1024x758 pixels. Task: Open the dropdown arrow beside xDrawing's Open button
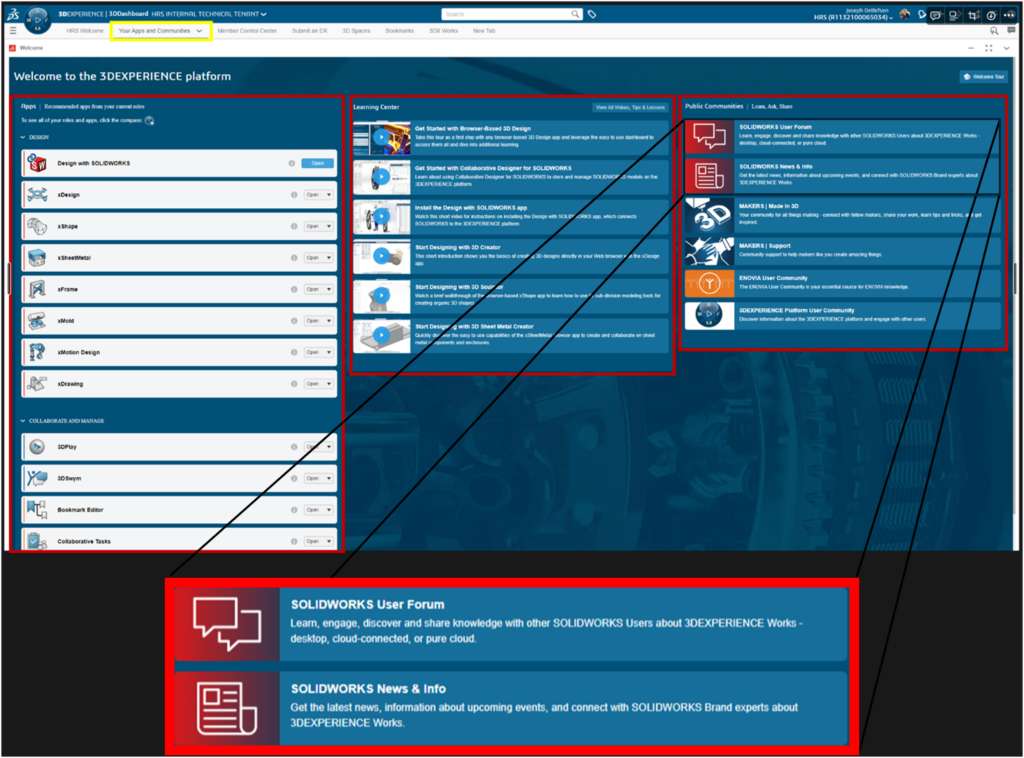coord(329,383)
